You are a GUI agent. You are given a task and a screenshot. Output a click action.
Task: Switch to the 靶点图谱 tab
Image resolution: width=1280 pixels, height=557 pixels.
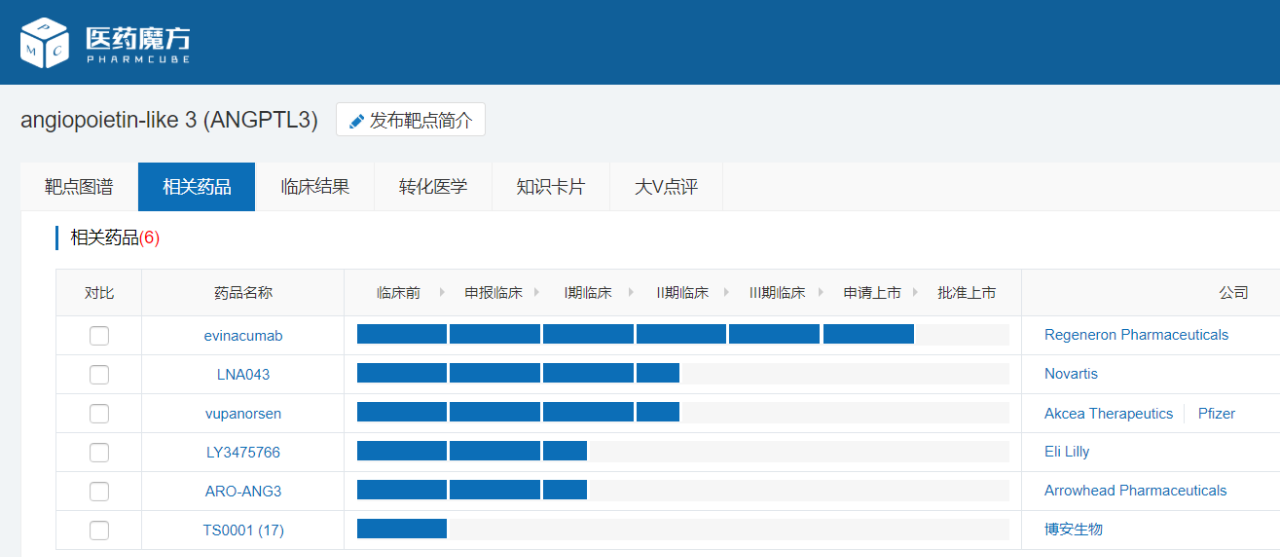click(79, 187)
